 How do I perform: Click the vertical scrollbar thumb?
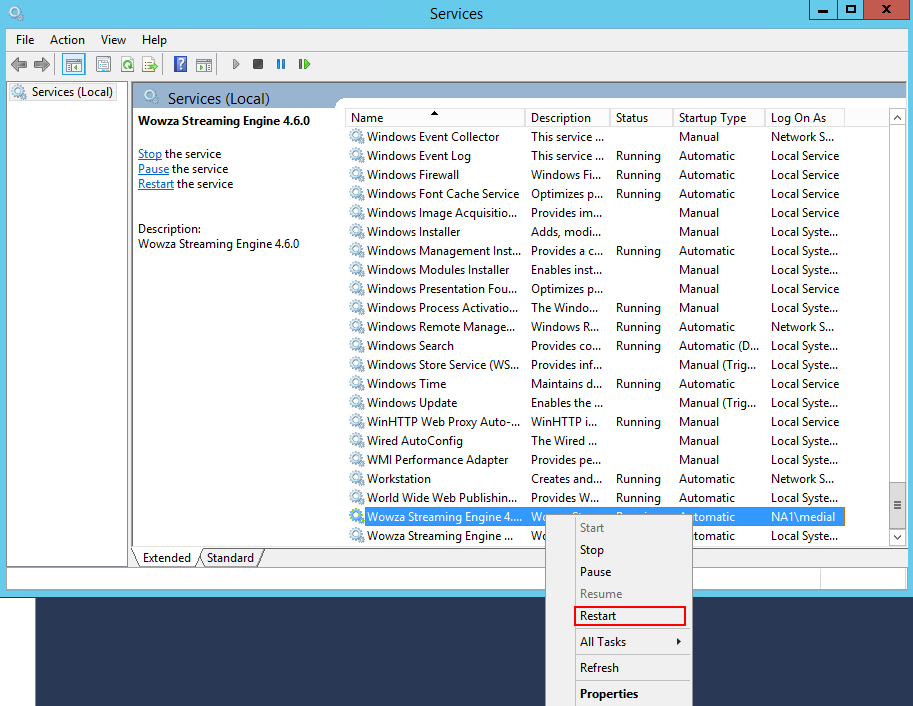tap(897, 505)
